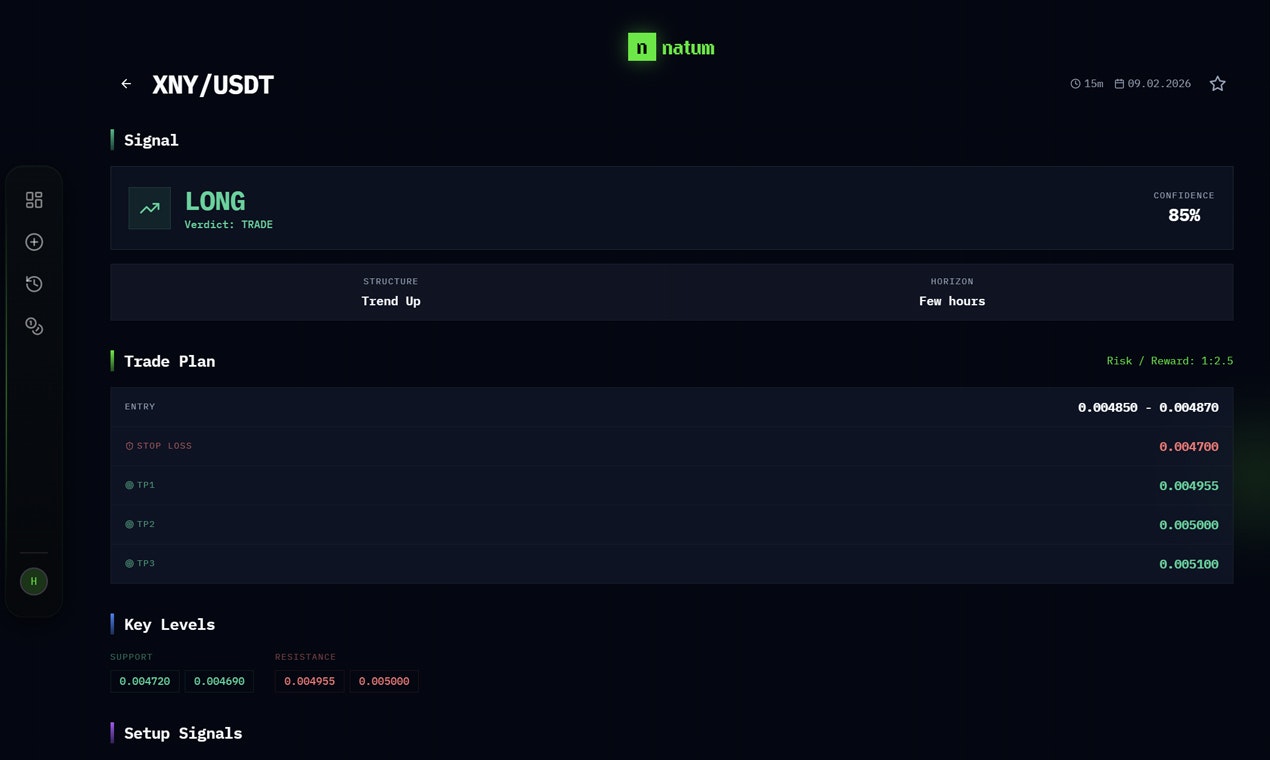This screenshot has height=760, width=1270.
Task: Select resistance level chip 0.005000
Action: (384, 681)
